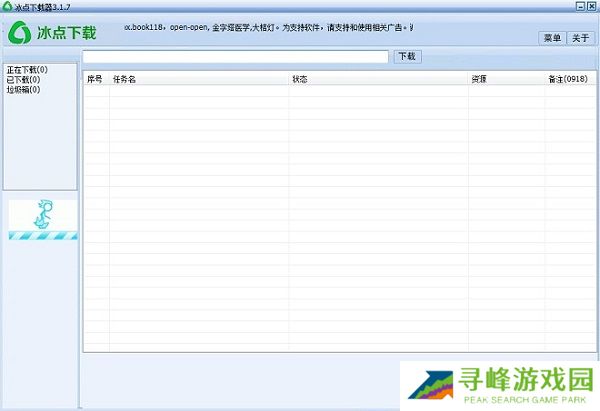Screen dimensions: 600x411
Task: Minimize the 冰点下载器 window
Action: pos(580,6)
